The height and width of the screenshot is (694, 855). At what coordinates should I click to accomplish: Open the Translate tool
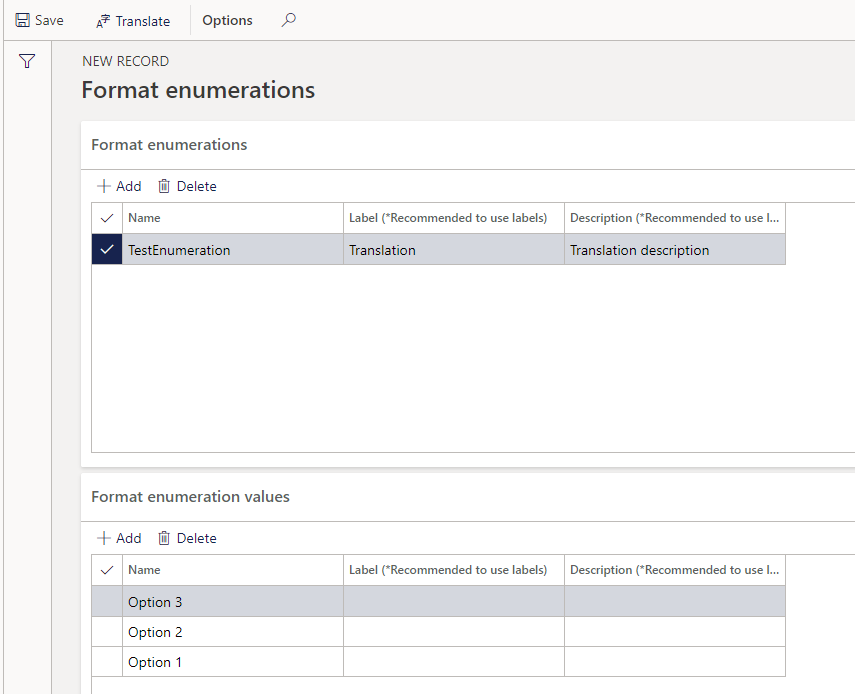[x=132, y=20]
